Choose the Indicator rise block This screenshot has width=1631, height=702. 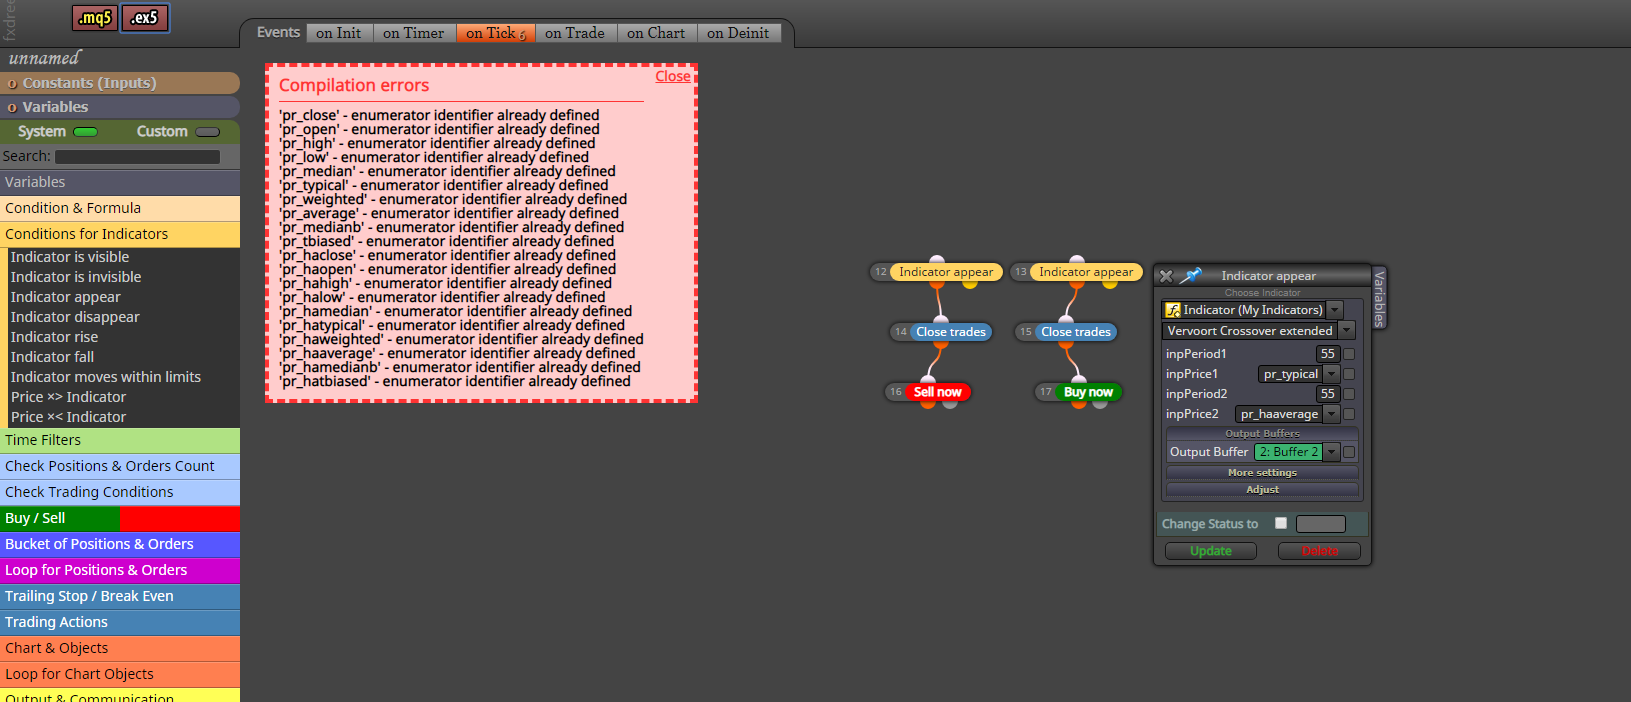(x=54, y=337)
